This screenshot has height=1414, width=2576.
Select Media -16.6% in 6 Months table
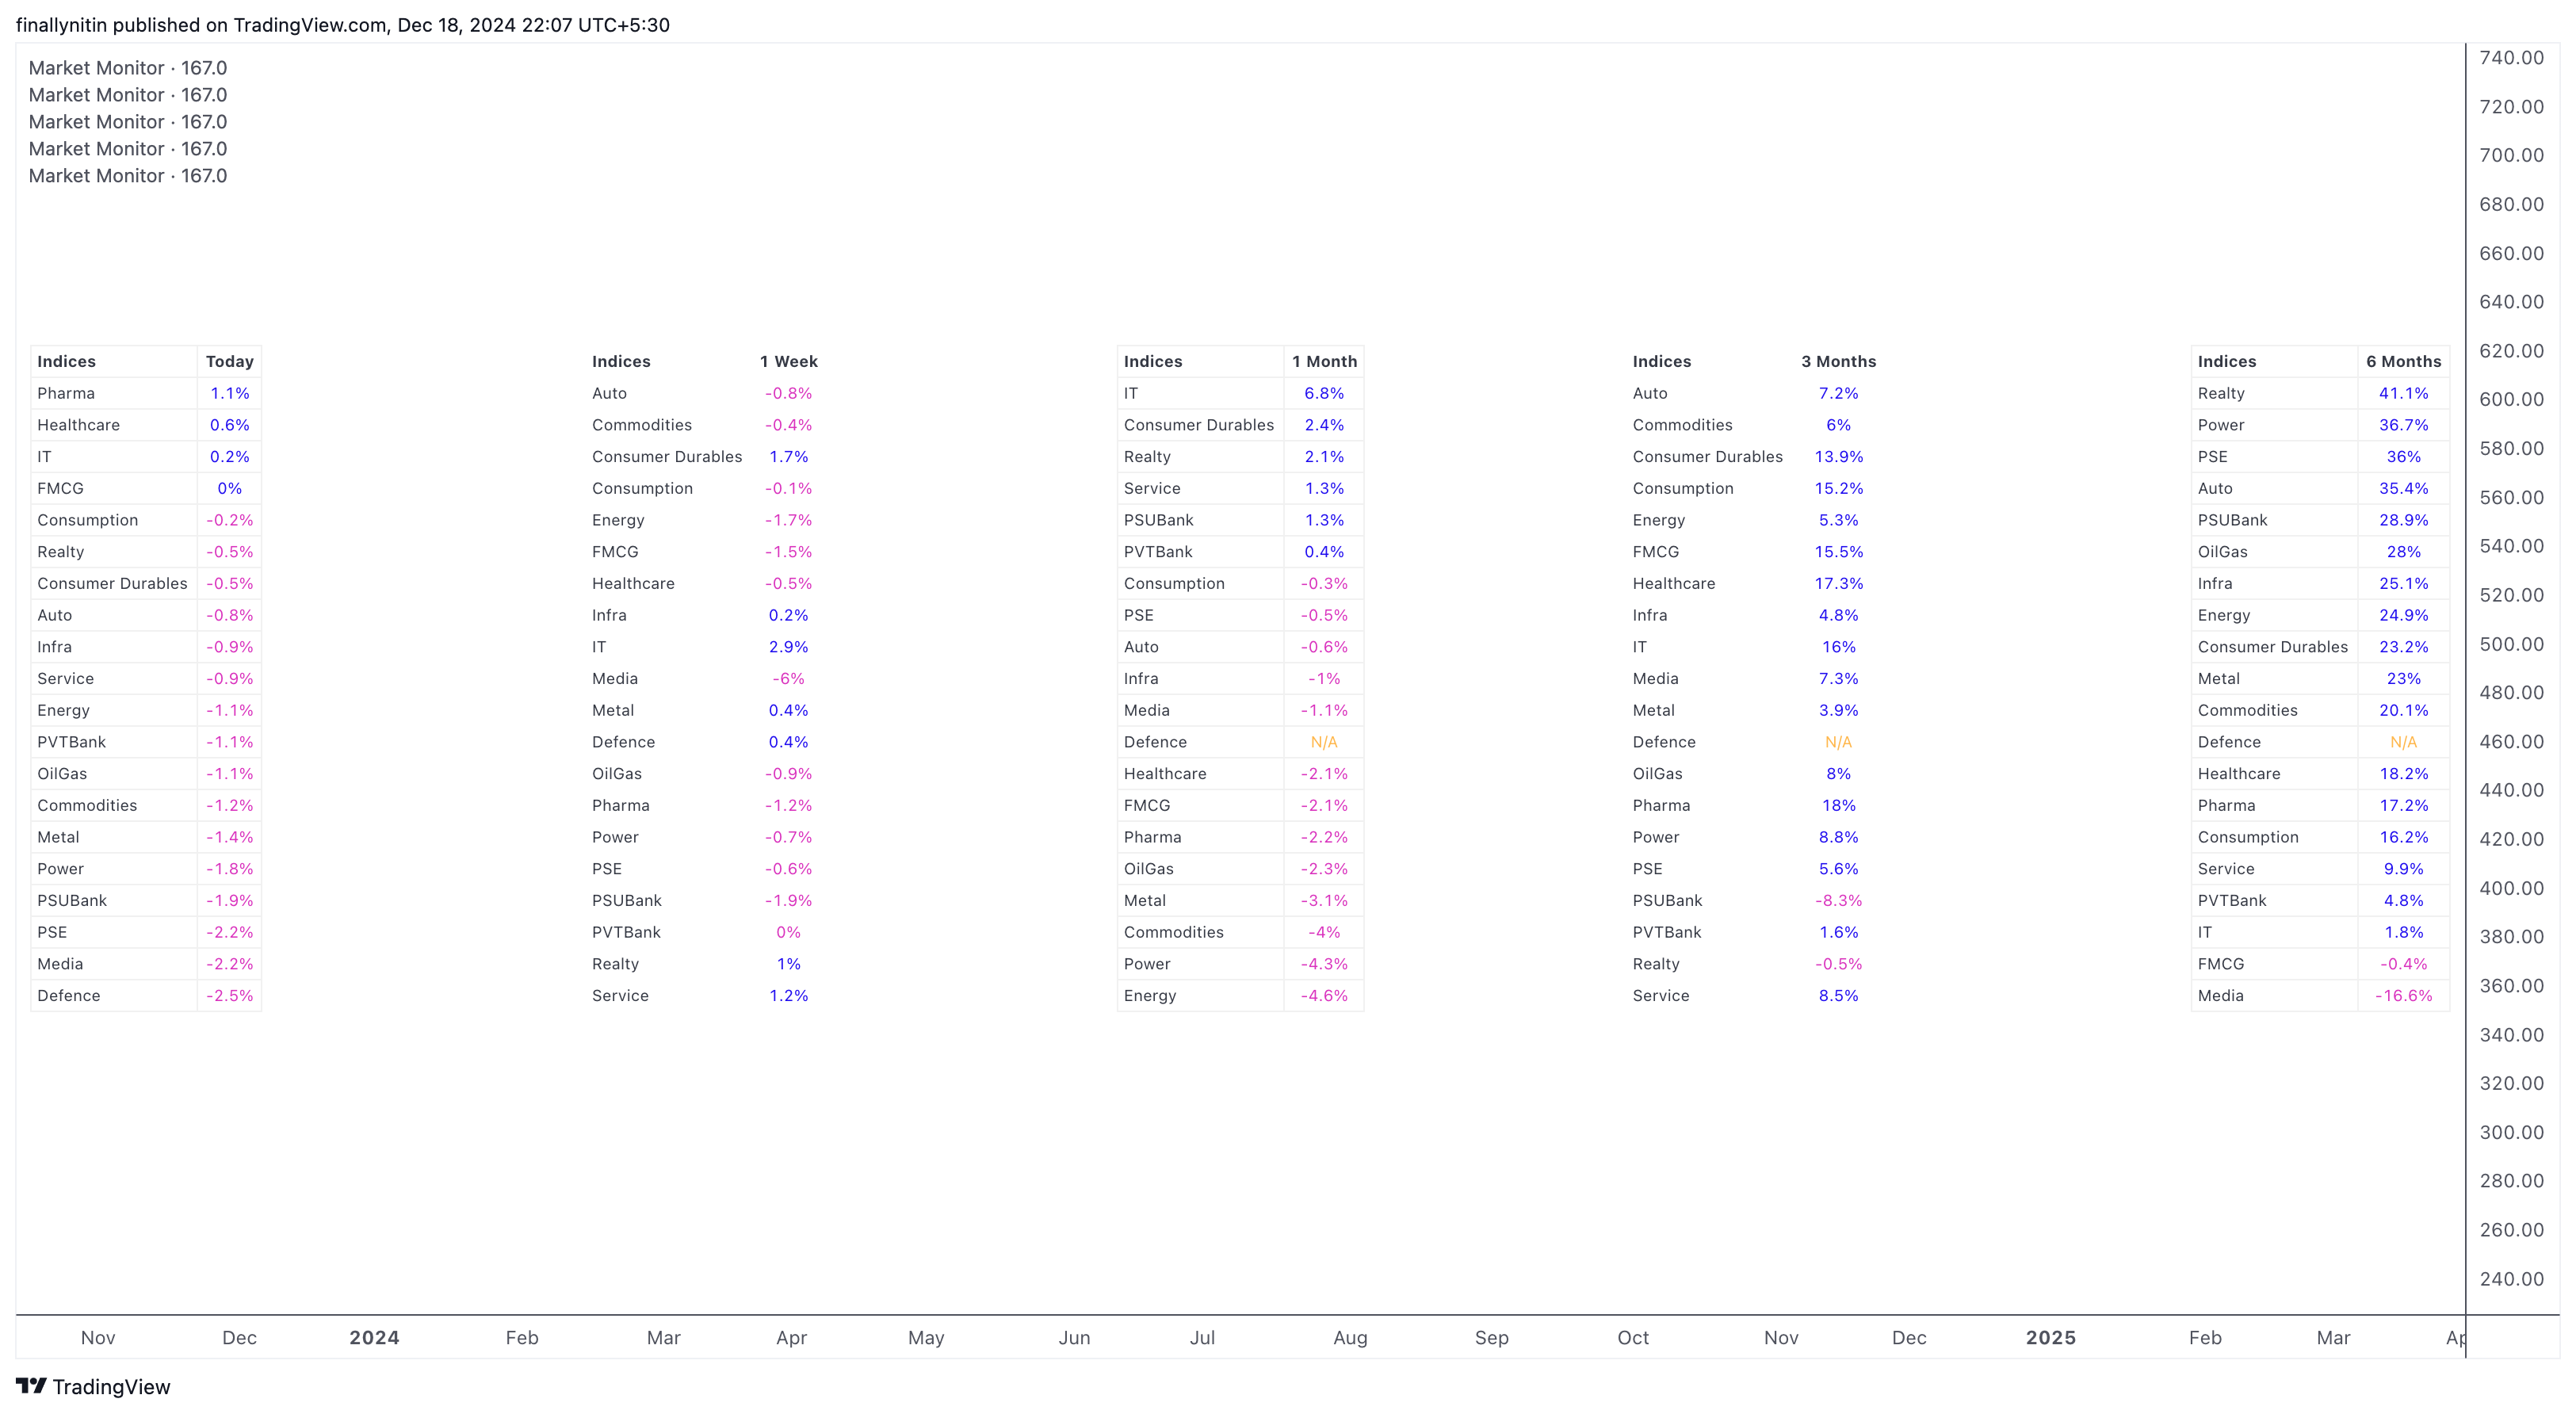tap(2404, 995)
